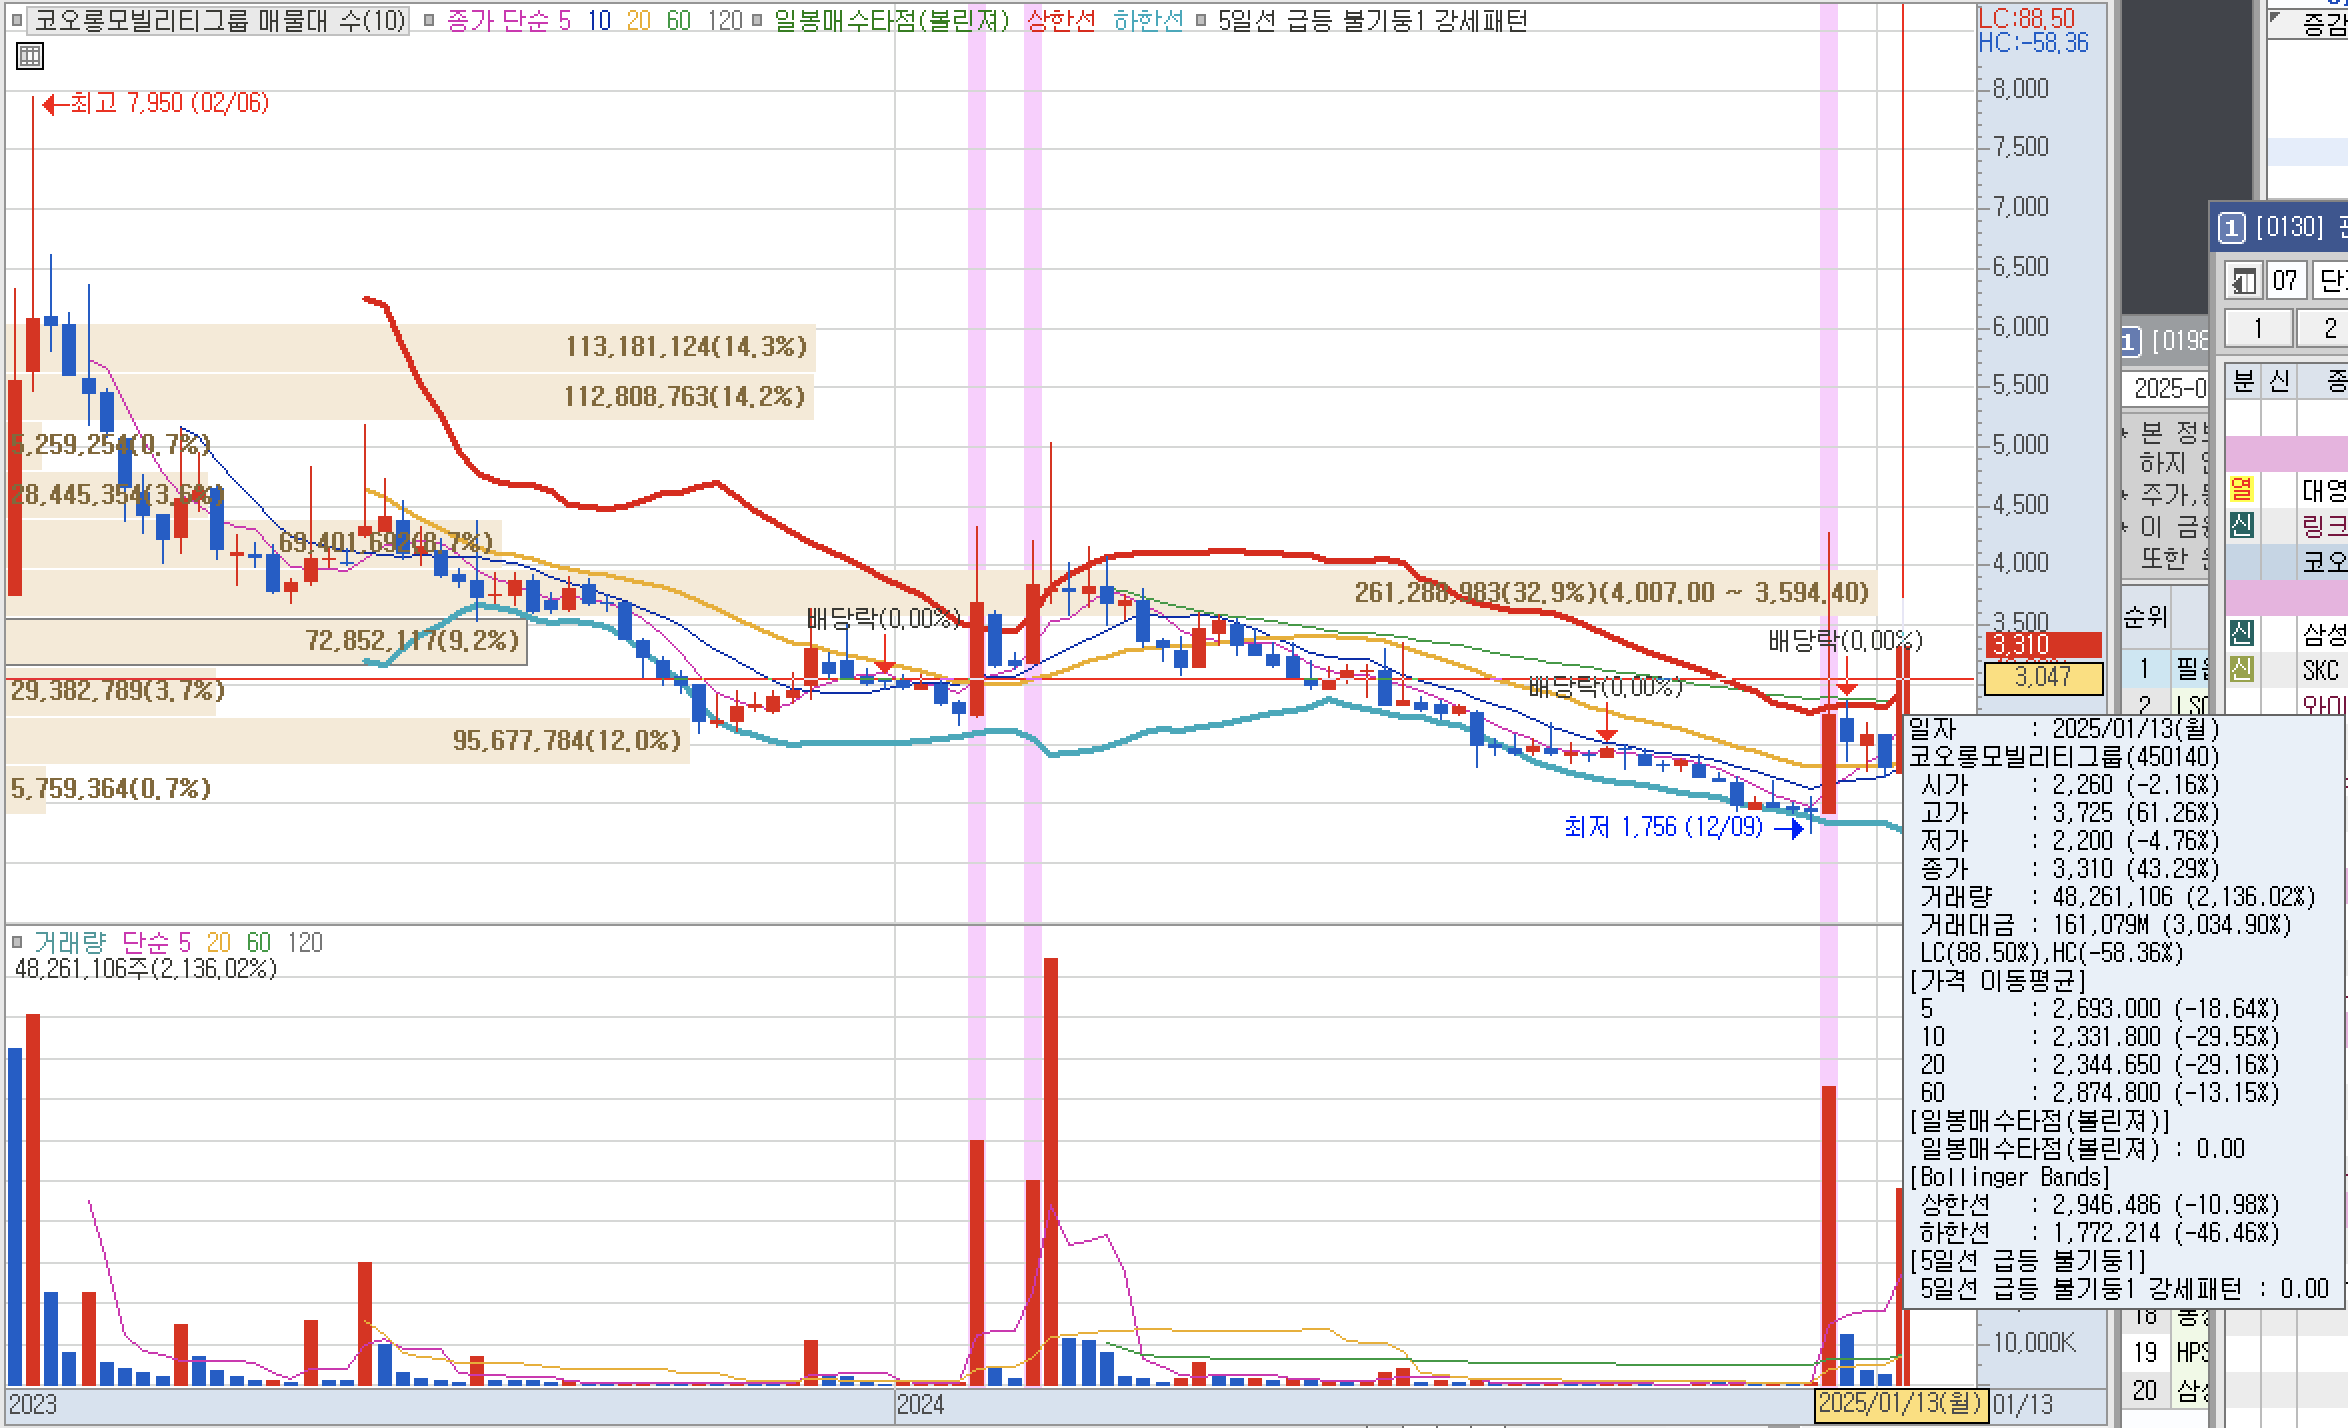Viewport: 2348px width, 1428px height.
Task: Open the 2025 date picker field
Action: (2166, 388)
